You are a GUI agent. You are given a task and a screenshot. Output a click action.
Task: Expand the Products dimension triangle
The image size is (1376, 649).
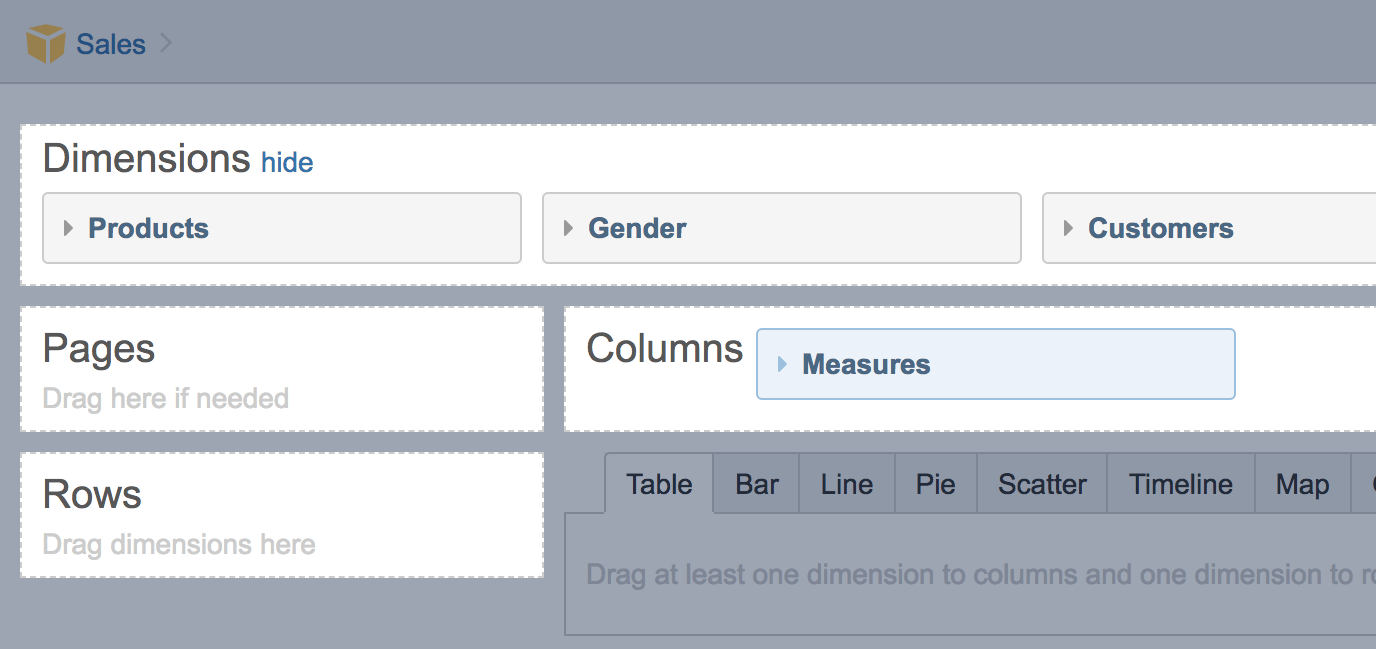click(x=69, y=228)
